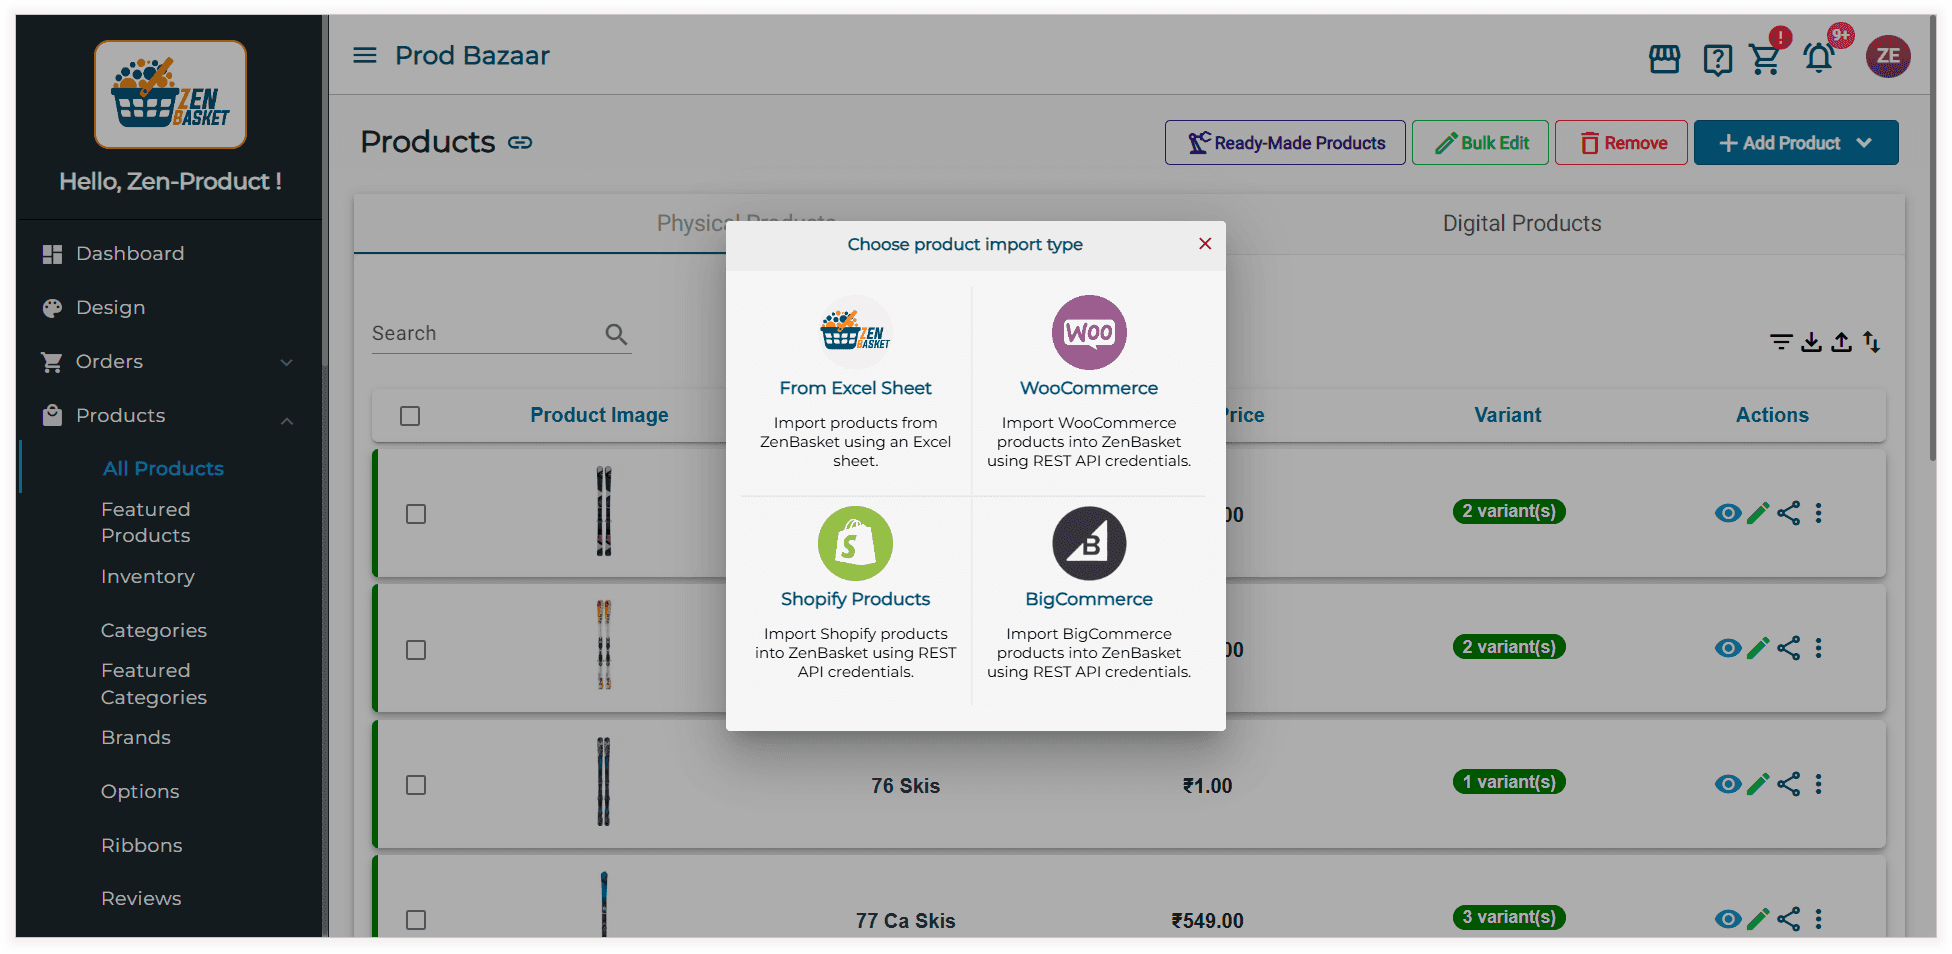Click the sort arrows icon
1952x954 pixels.
1871,342
